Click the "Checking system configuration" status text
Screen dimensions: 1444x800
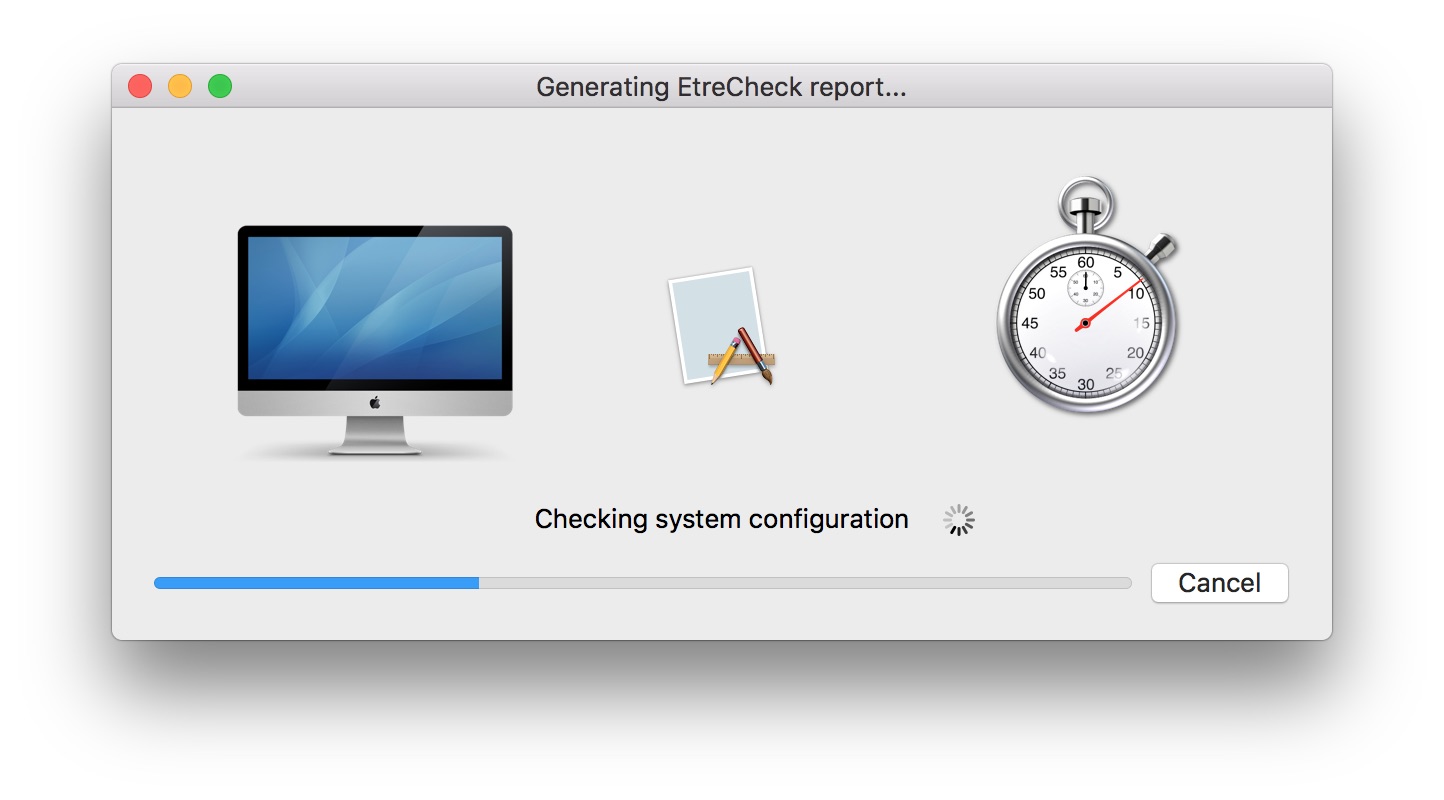(721, 519)
